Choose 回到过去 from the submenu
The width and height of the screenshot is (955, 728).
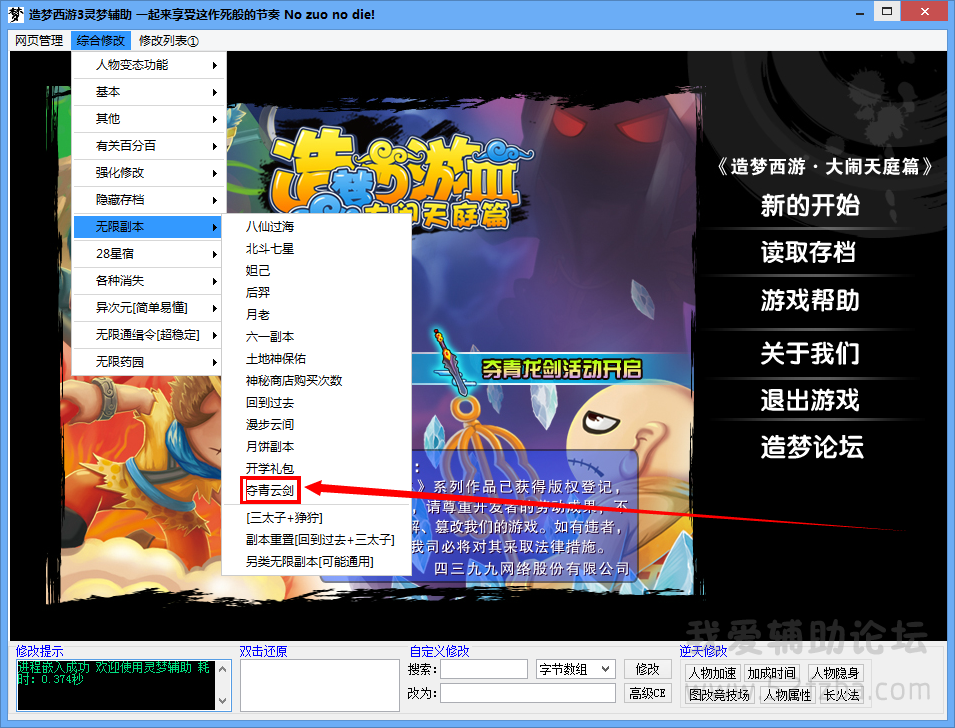[317, 403]
